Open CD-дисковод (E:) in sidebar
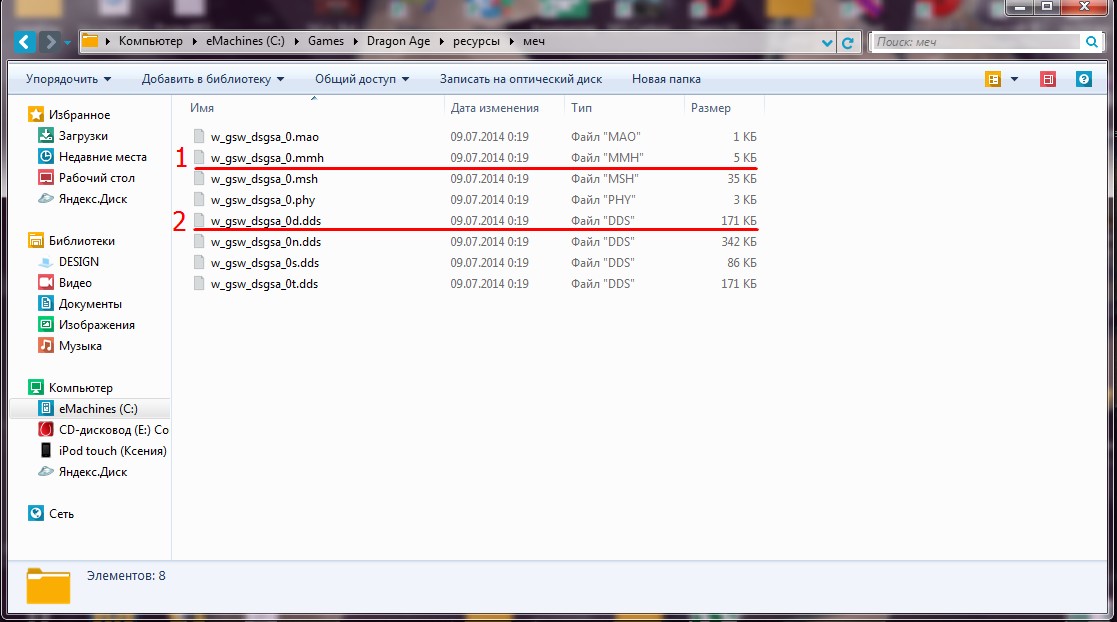Image resolution: width=1117 pixels, height=622 pixels. tap(113, 430)
